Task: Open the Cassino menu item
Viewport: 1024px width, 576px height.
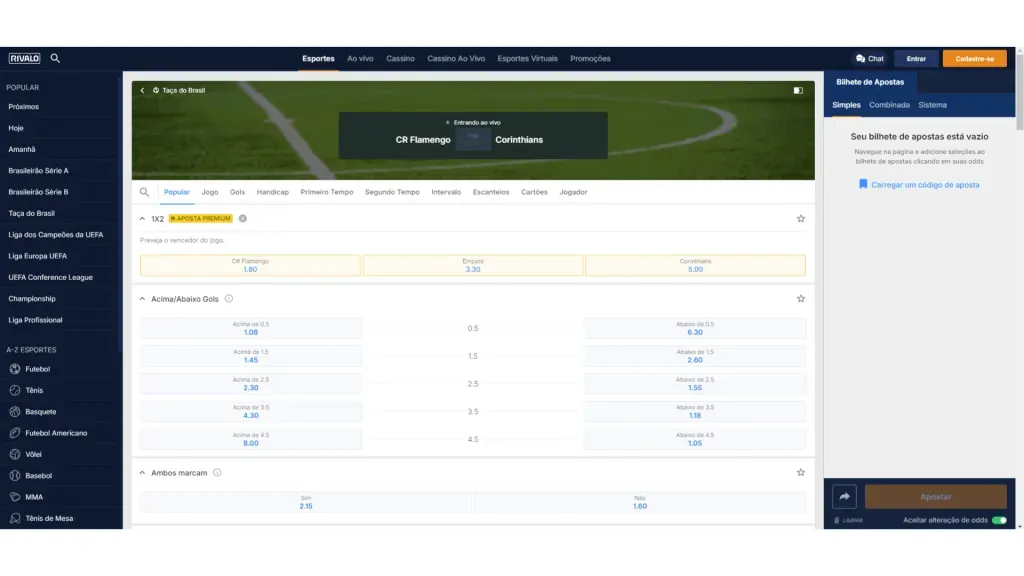Action: click(400, 59)
